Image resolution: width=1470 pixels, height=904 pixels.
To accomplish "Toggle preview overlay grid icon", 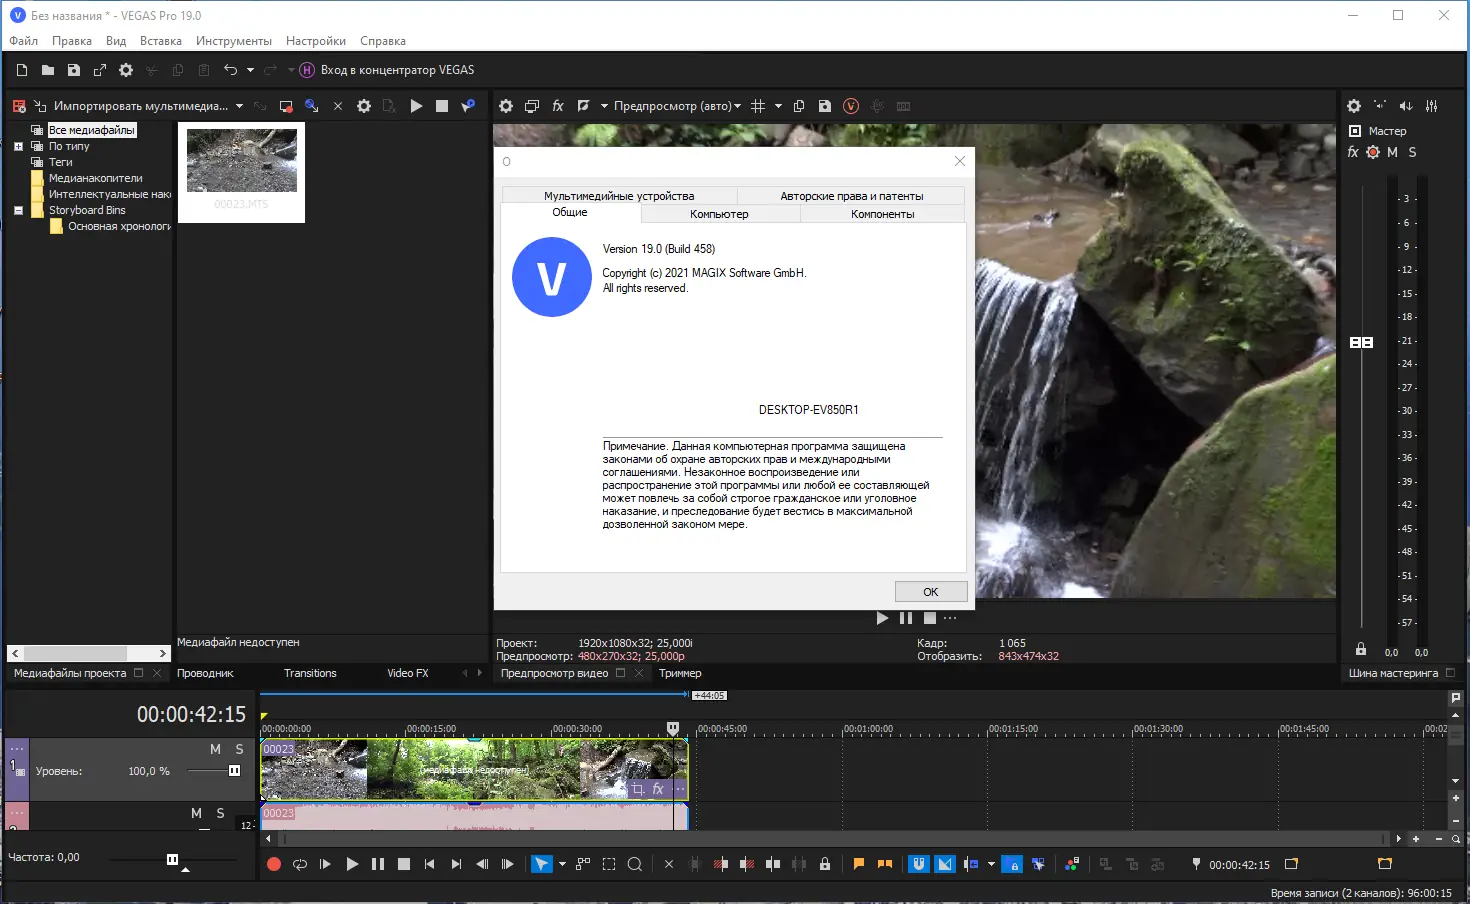I will [758, 106].
